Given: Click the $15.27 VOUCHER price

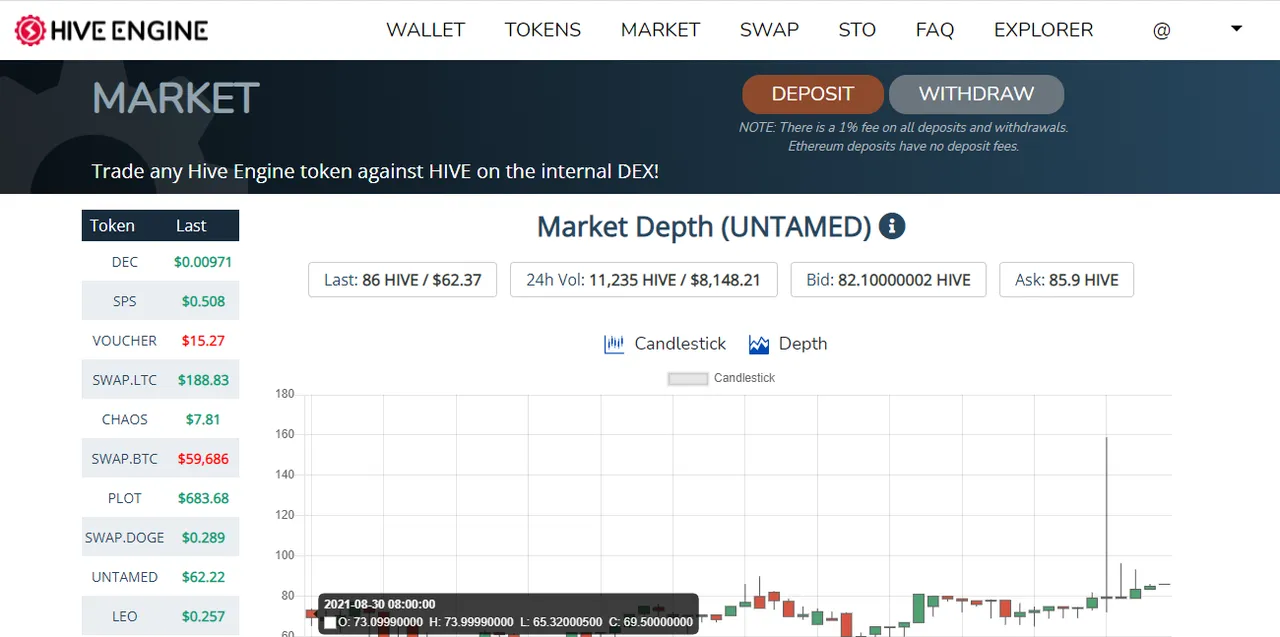Looking at the screenshot, I should pos(203,340).
